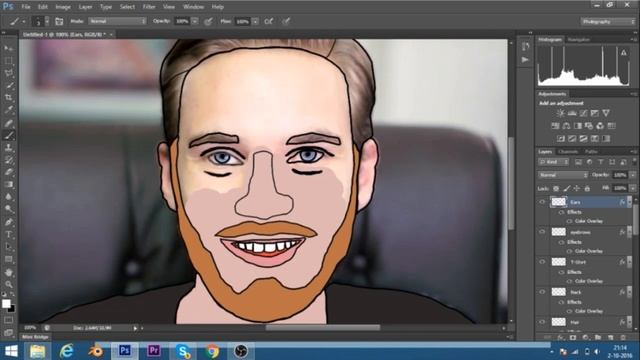Image resolution: width=640 pixels, height=360 pixels.
Task: Open the Brush panel toggle in options bar
Action: (59, 21)
